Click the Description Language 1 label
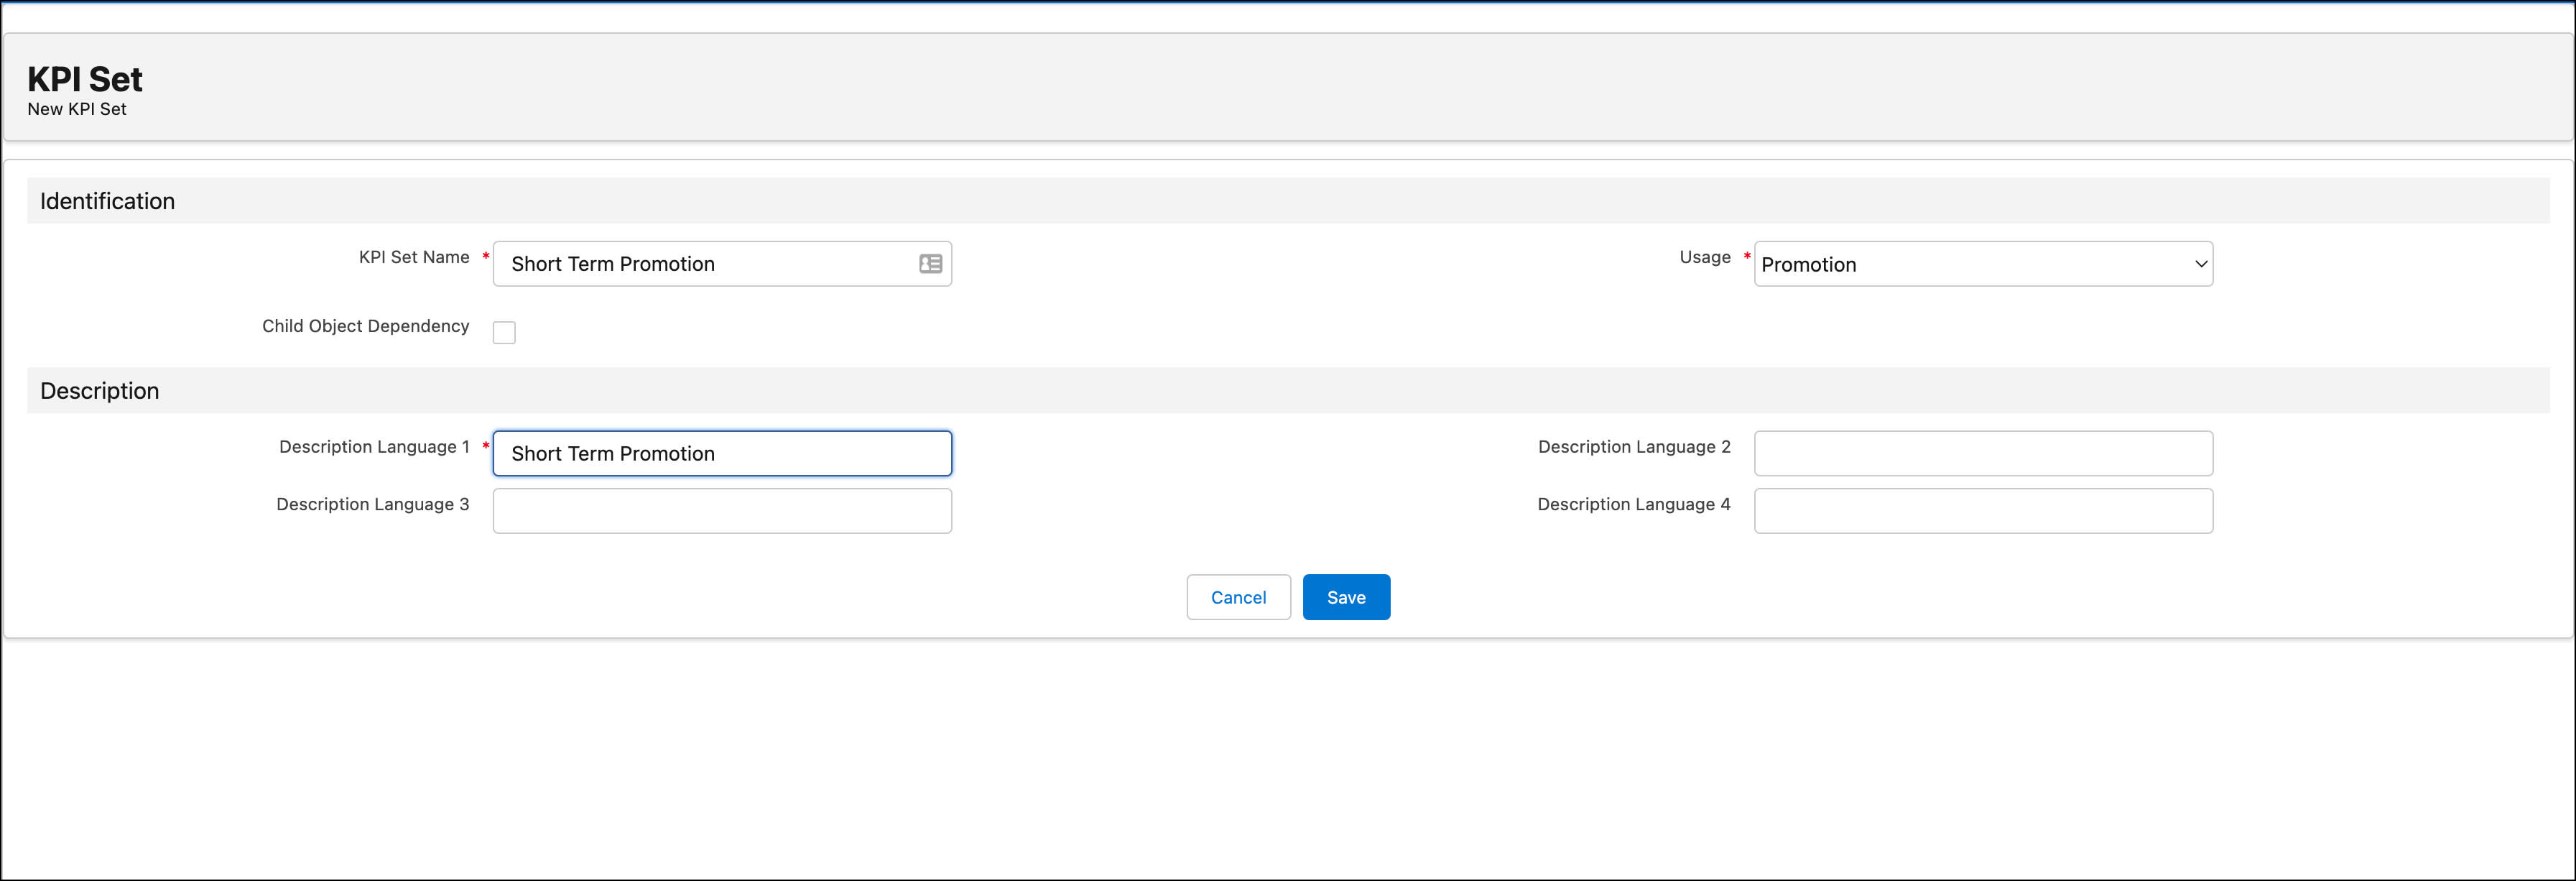The width and height of the screenshot is (2576, 881). [x=373, y=447]
